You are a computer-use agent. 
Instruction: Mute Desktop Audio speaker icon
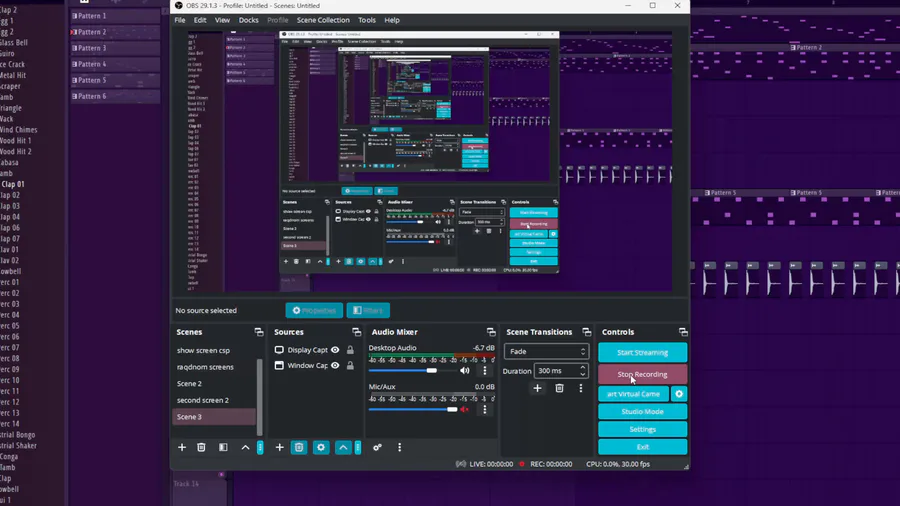point(464,371)
